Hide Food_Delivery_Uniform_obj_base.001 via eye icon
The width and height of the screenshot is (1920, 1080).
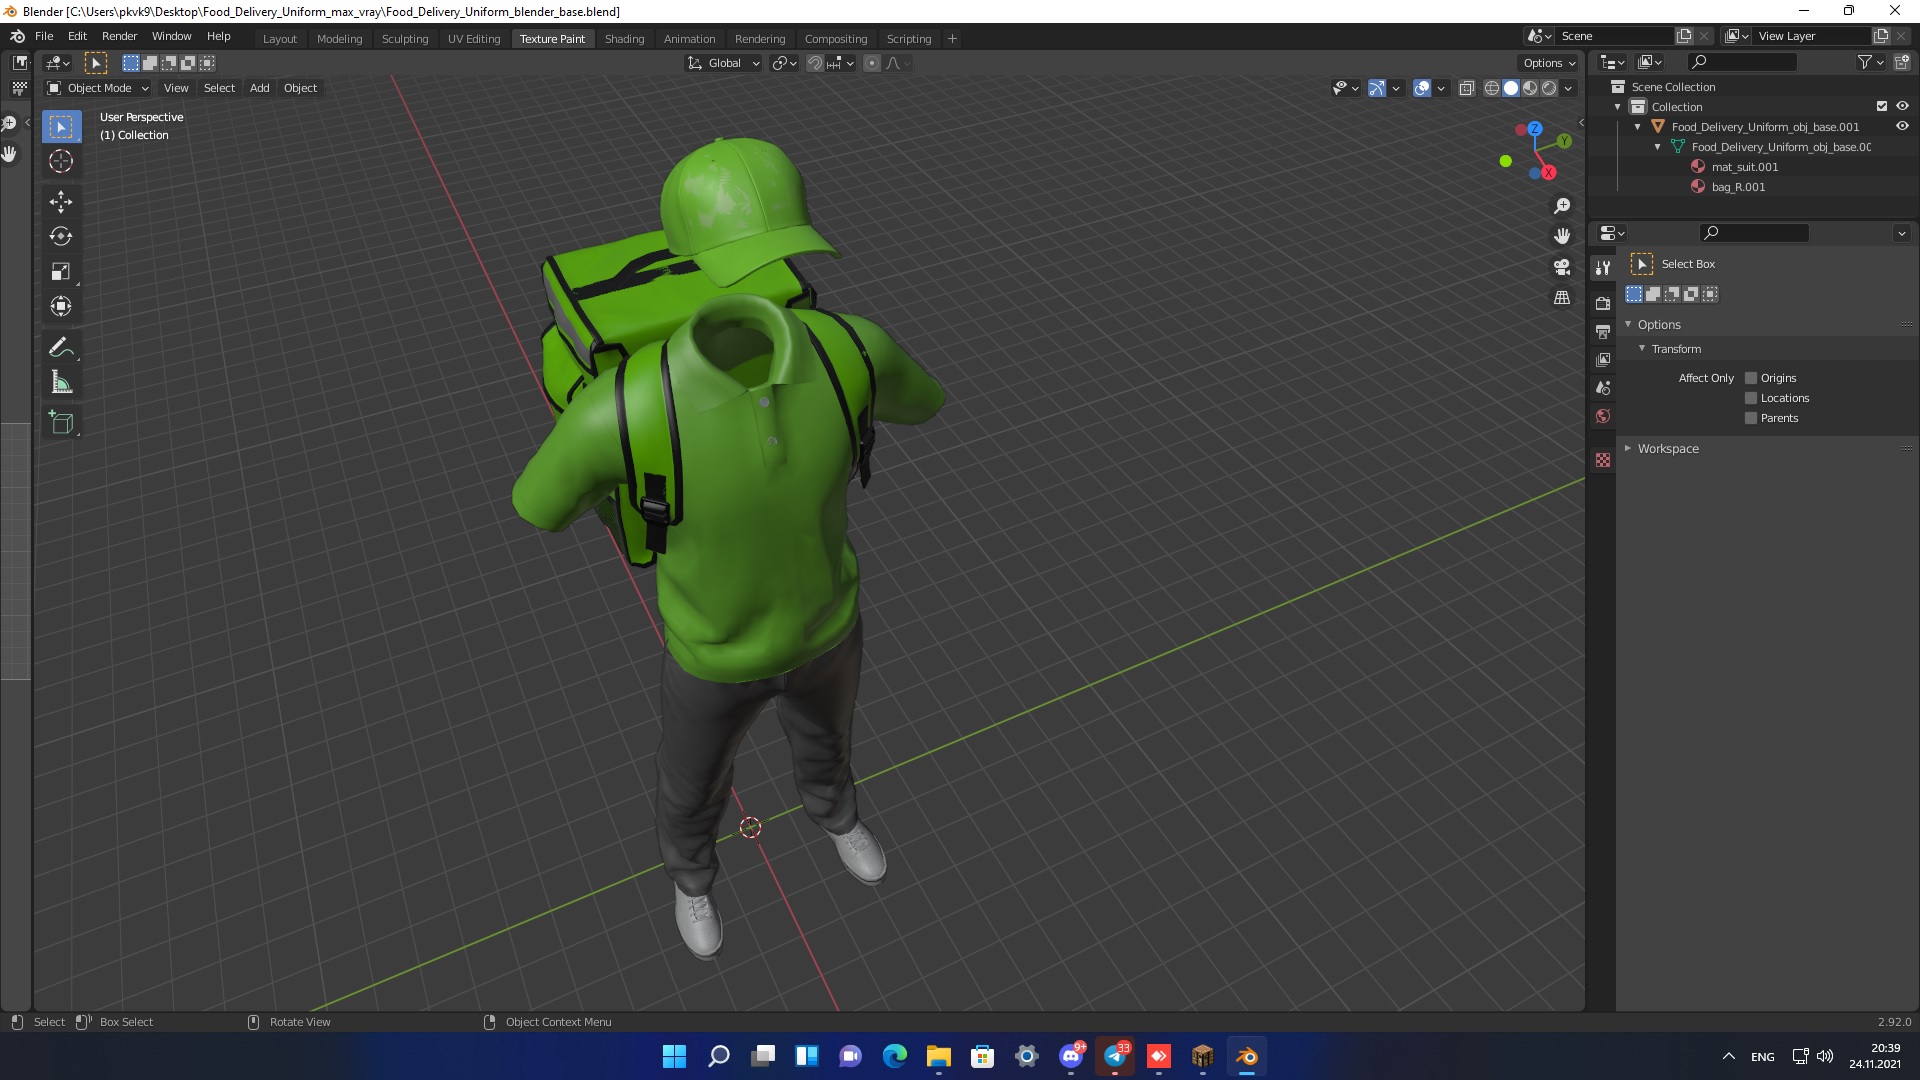(x=1902, y=127)
